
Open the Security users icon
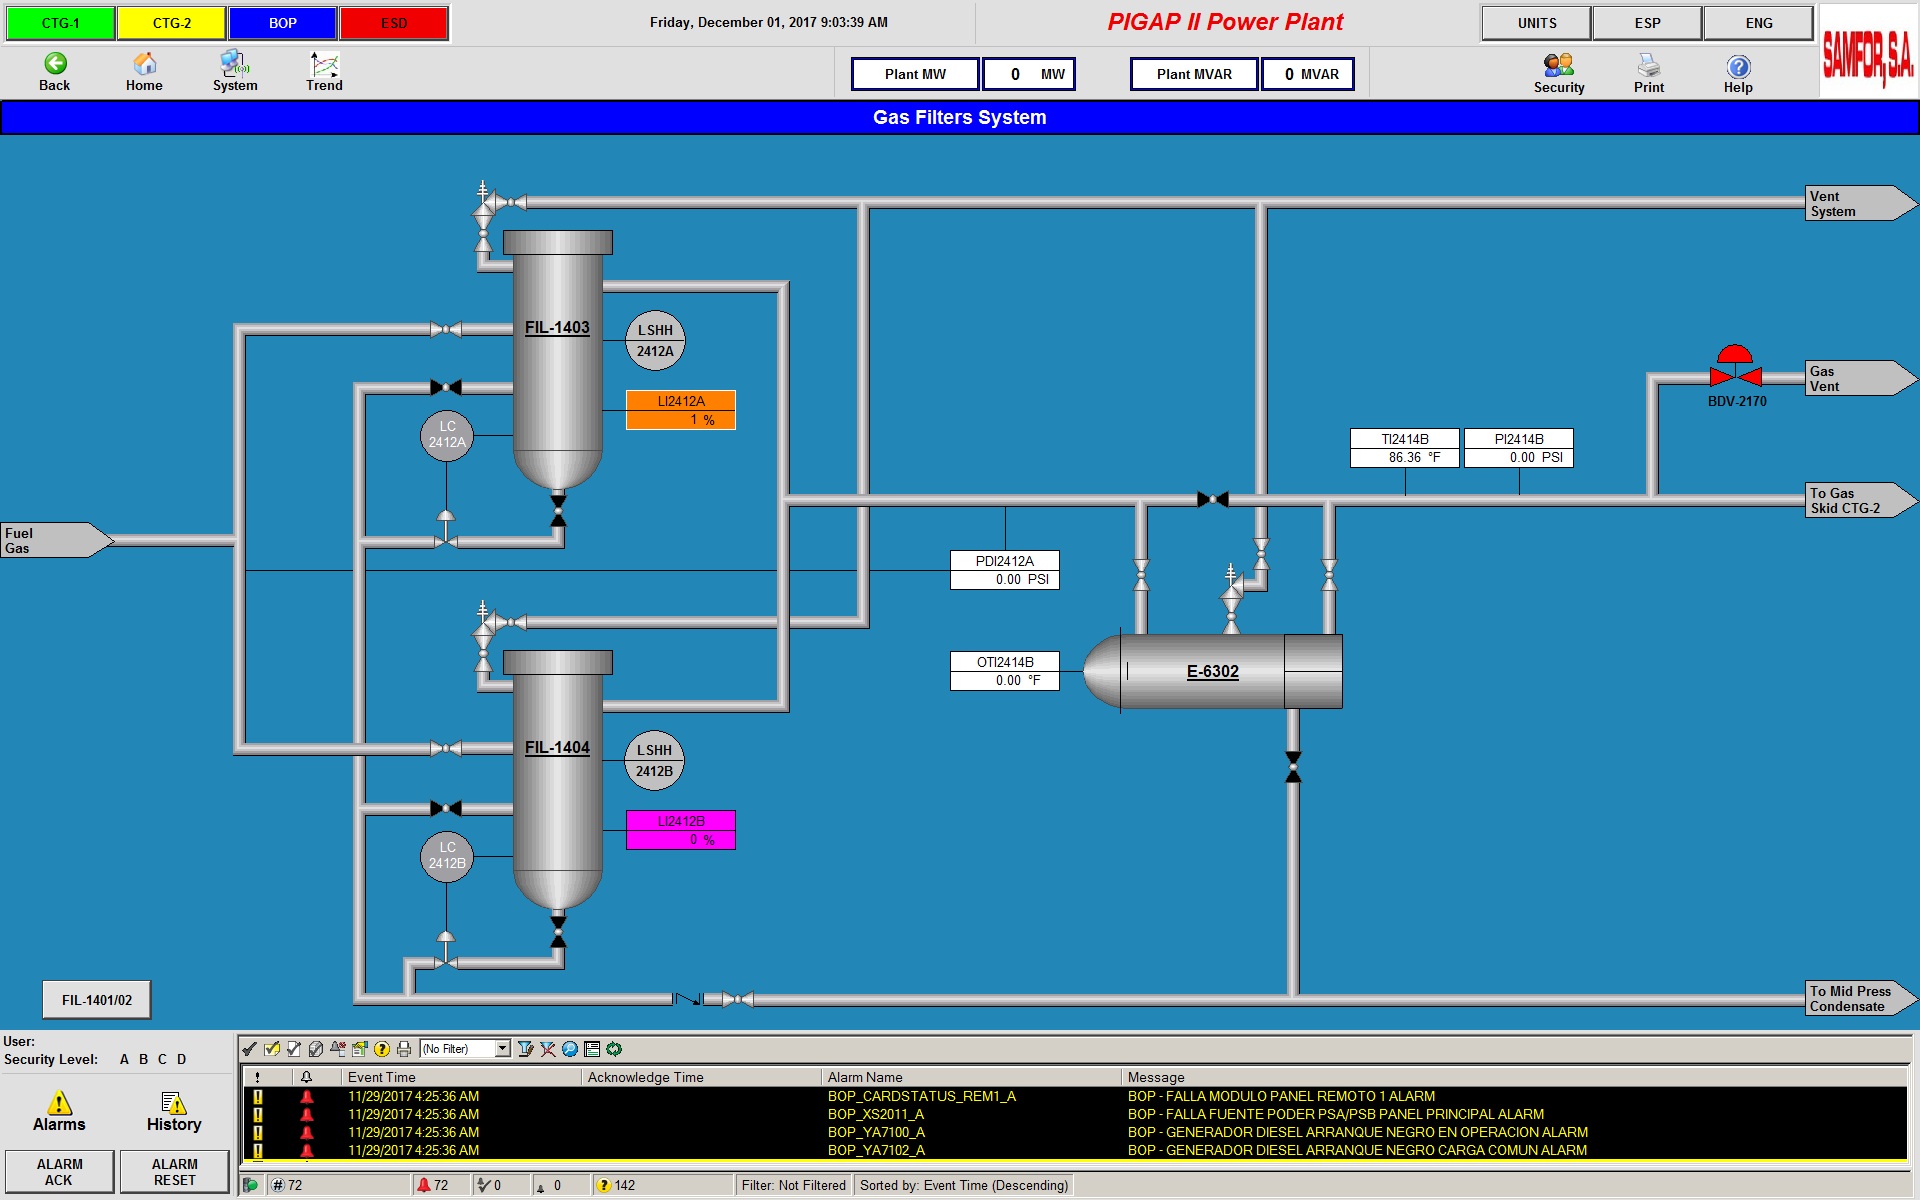click(x=1558, y=66)
